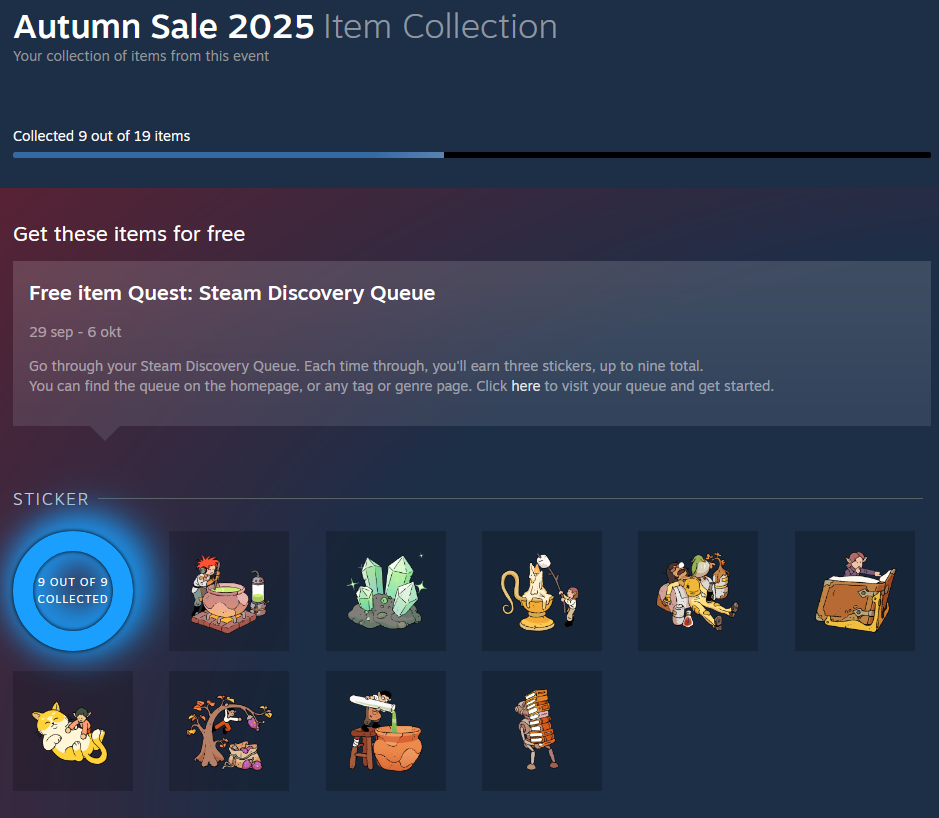The image size is (939, 818).
Task: Click the Autumn Sale 2025 title
Action: pyautogui.click(x=163, y=27)
